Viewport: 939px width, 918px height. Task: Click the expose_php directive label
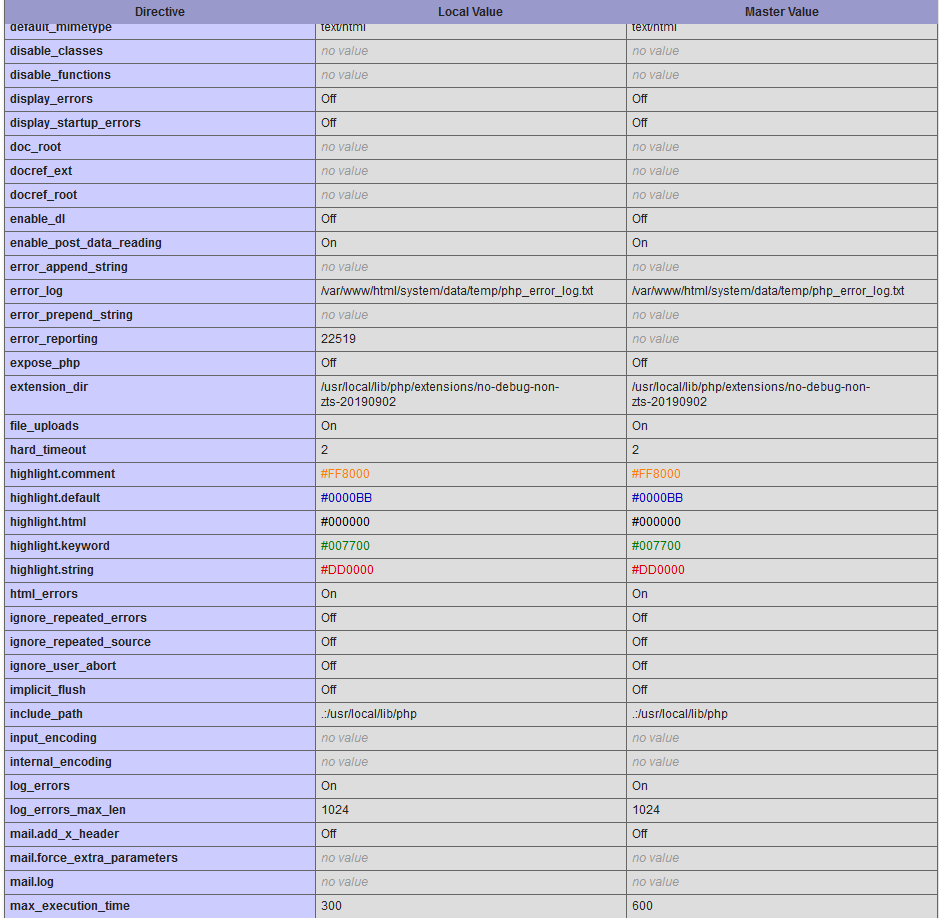[x=45, y=363]
